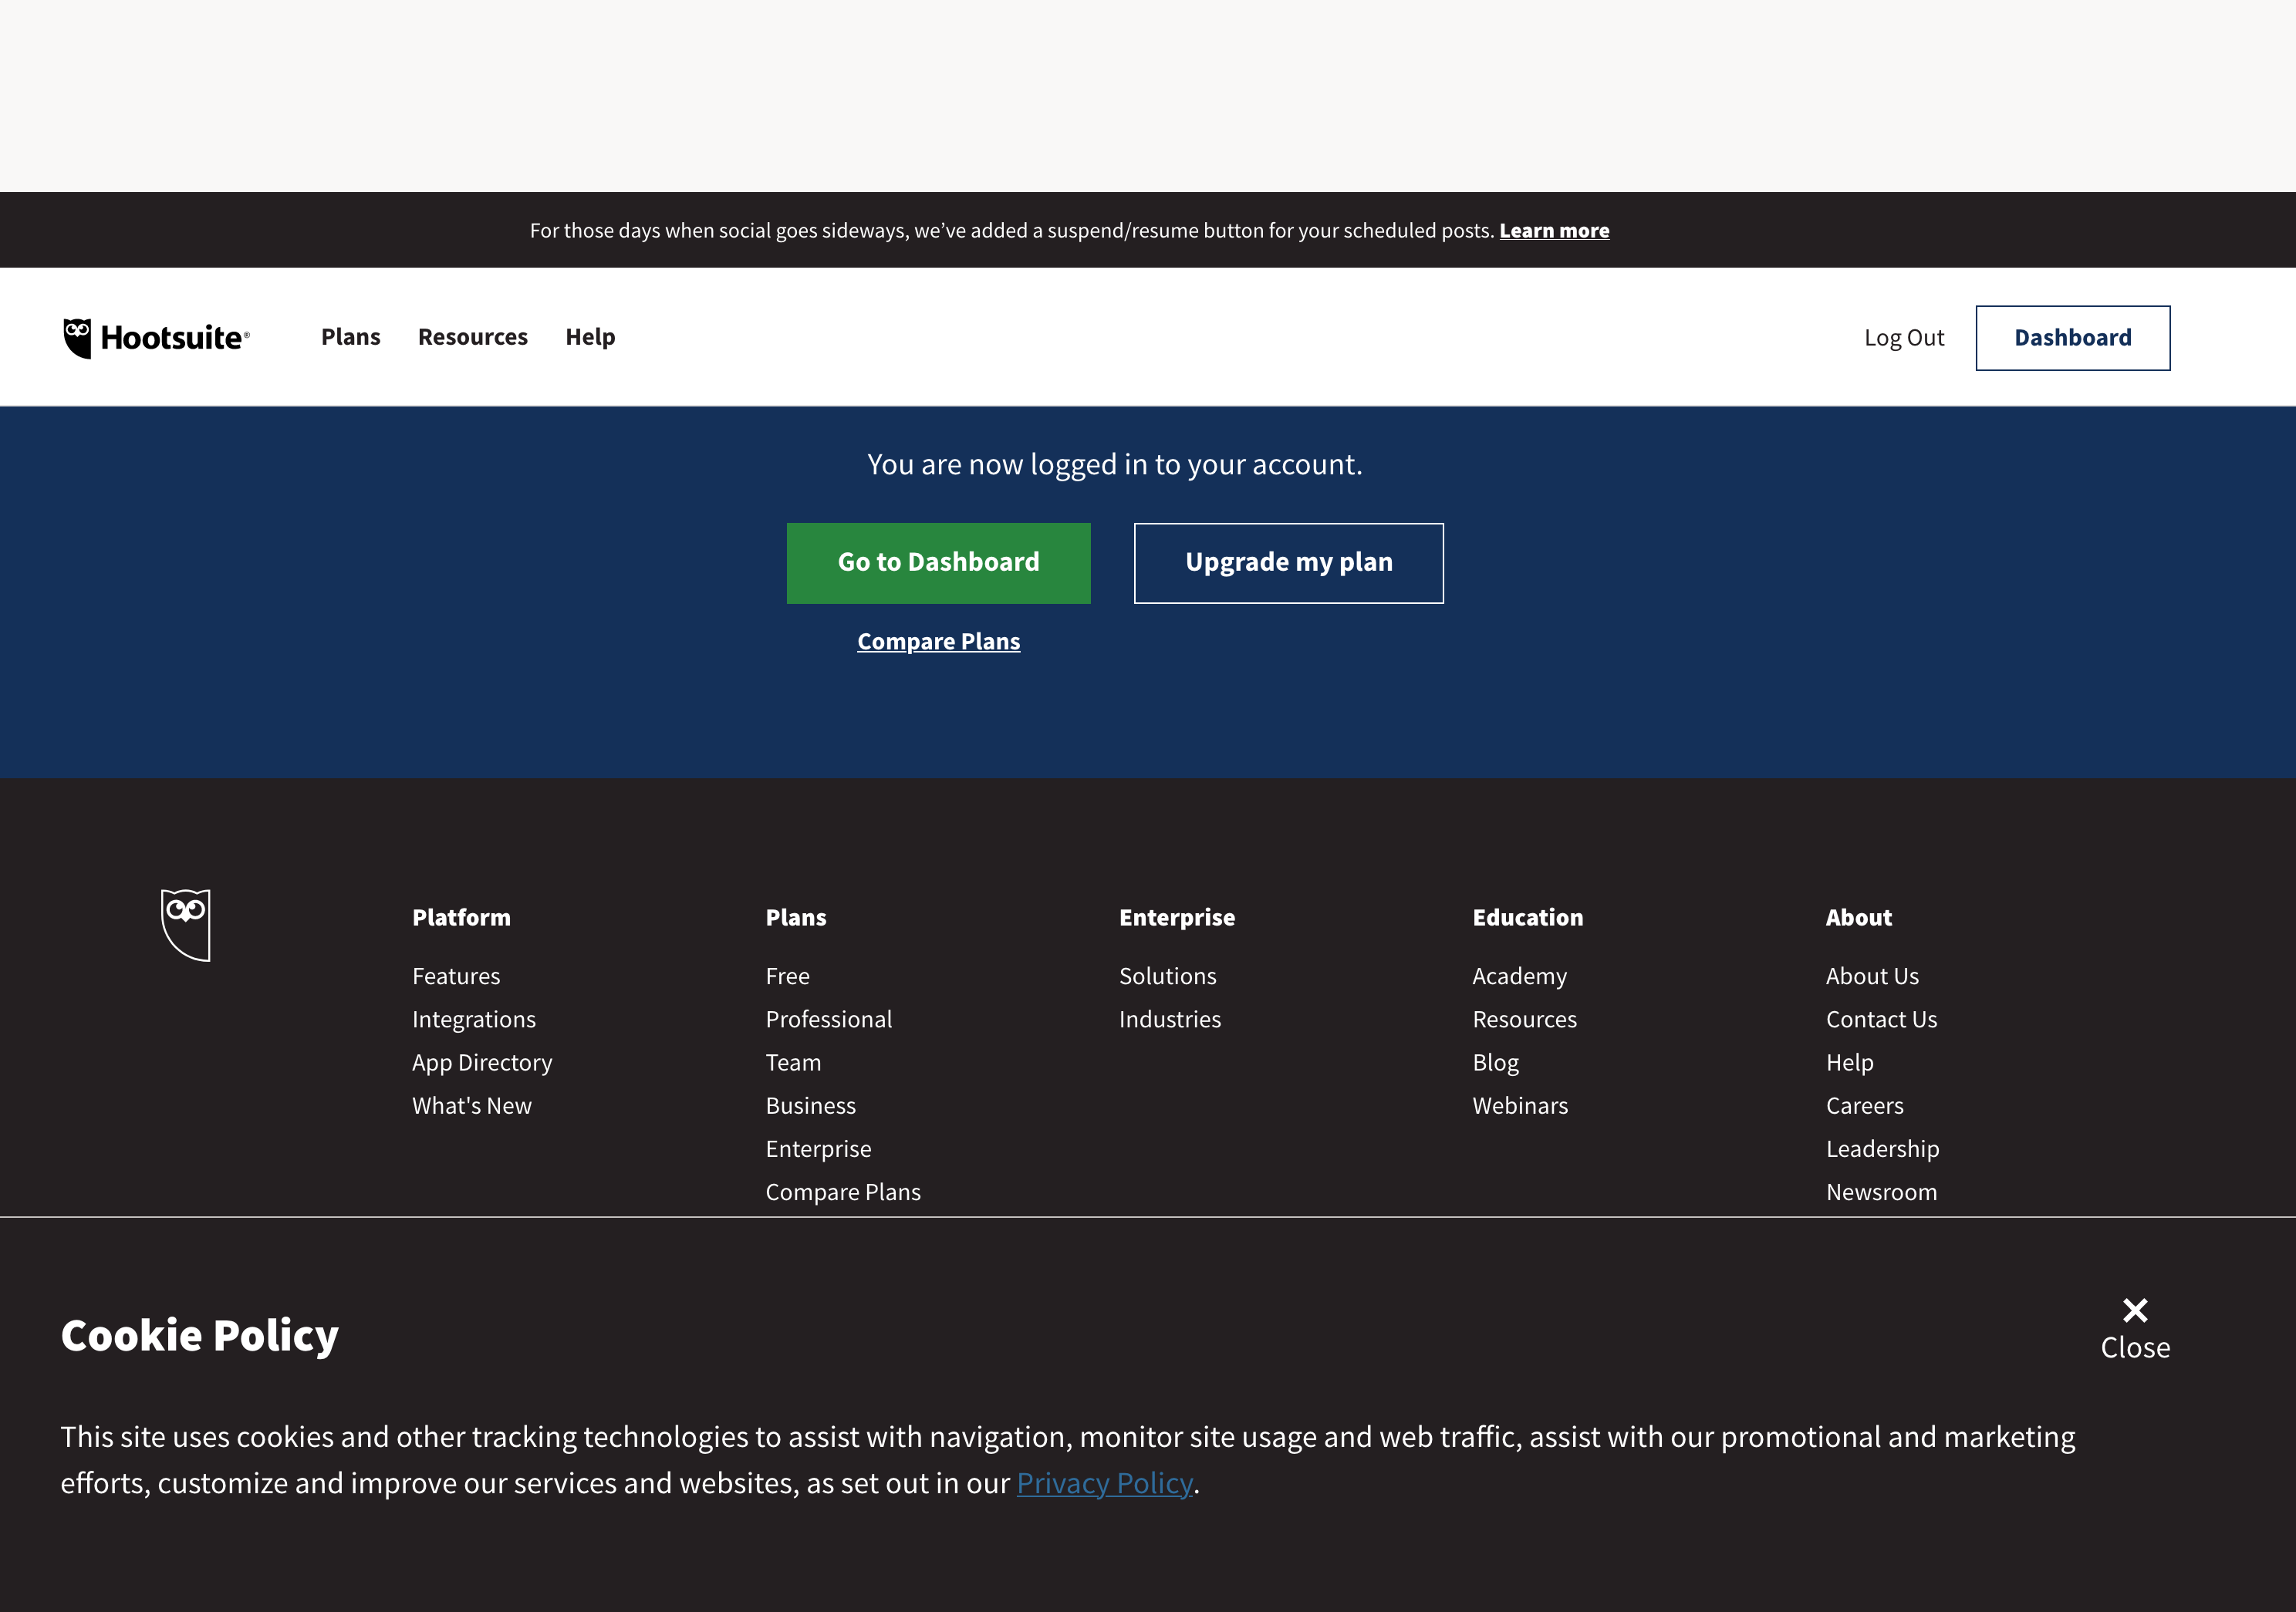Image resolution: width=2296 pixels, height=1612 pixels.
Task: Open App Directory footer link
Action: click(482, 1062)
